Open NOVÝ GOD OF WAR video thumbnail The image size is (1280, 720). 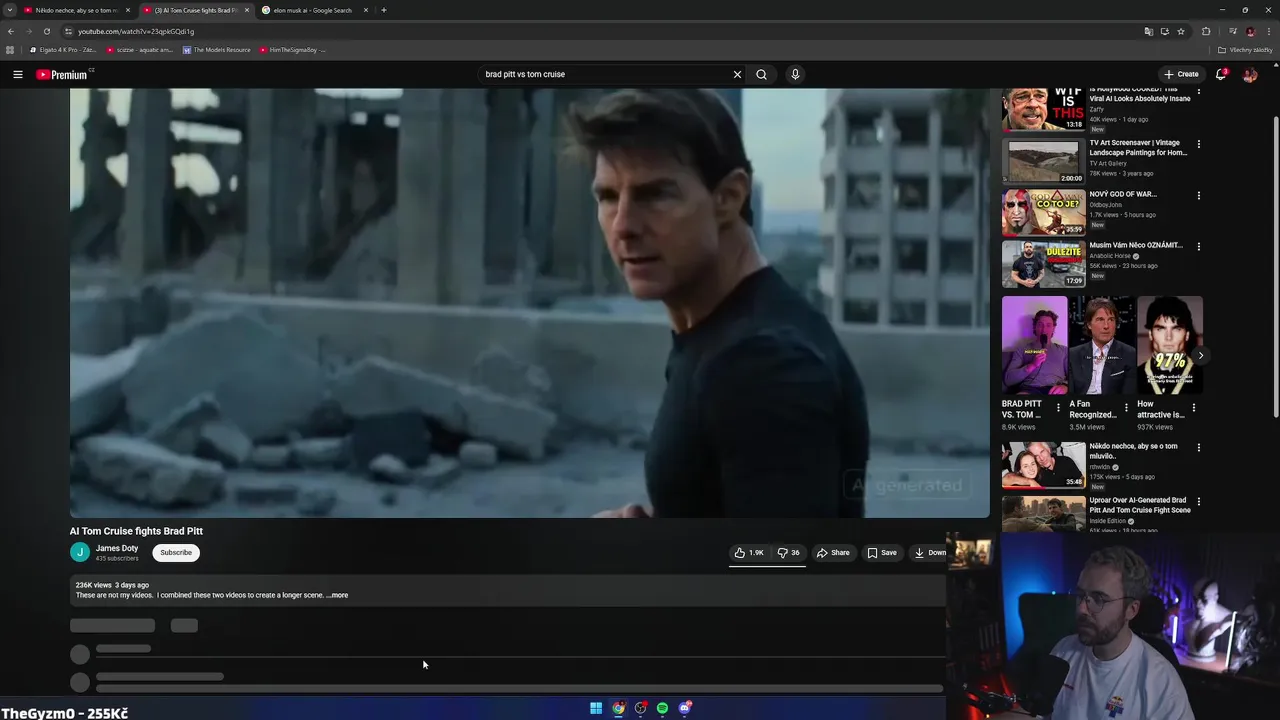click(1043, 212)
